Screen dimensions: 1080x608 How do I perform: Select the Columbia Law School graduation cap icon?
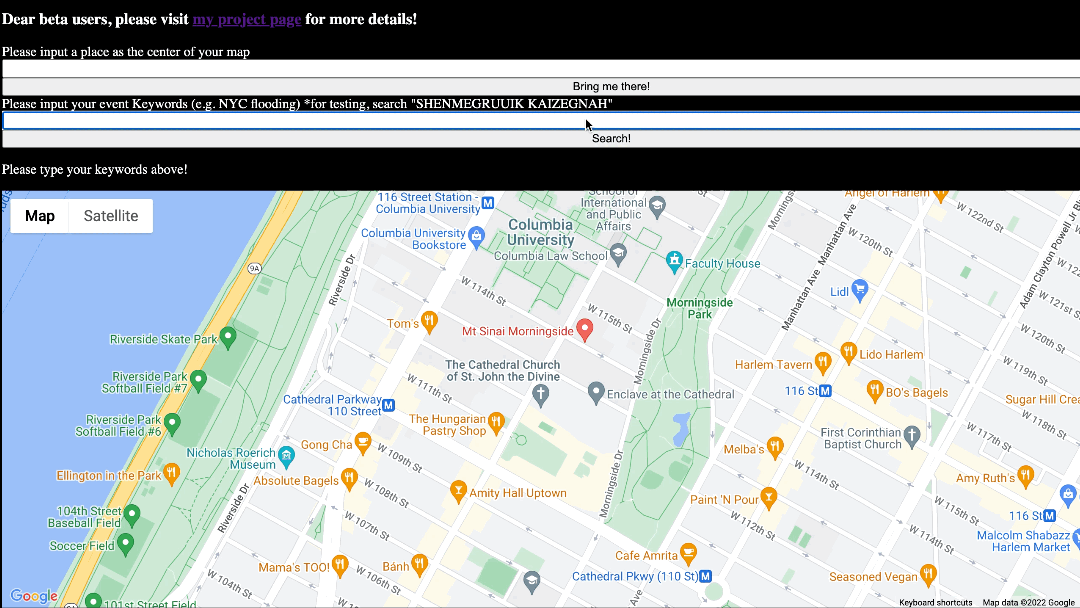(619, 254)
